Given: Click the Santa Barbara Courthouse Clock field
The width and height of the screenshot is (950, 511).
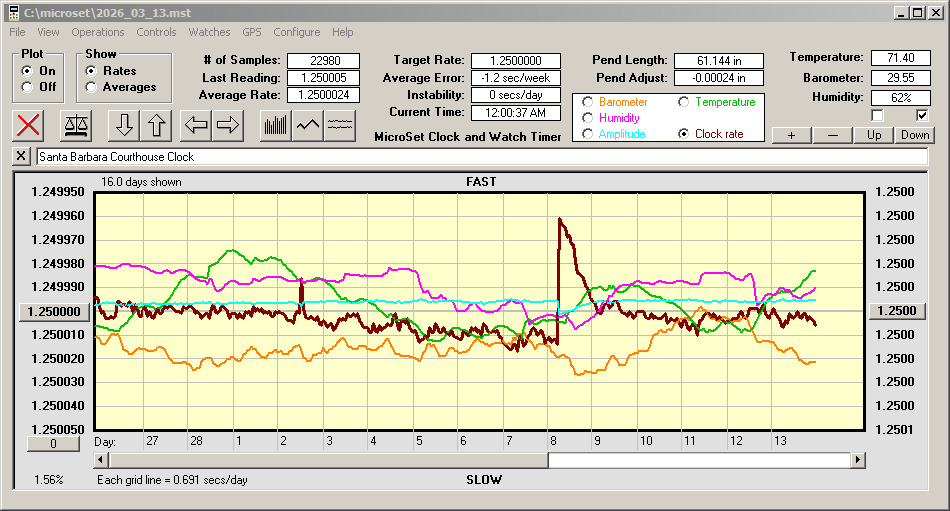Looking at the screenshot, I should (480, 157).
